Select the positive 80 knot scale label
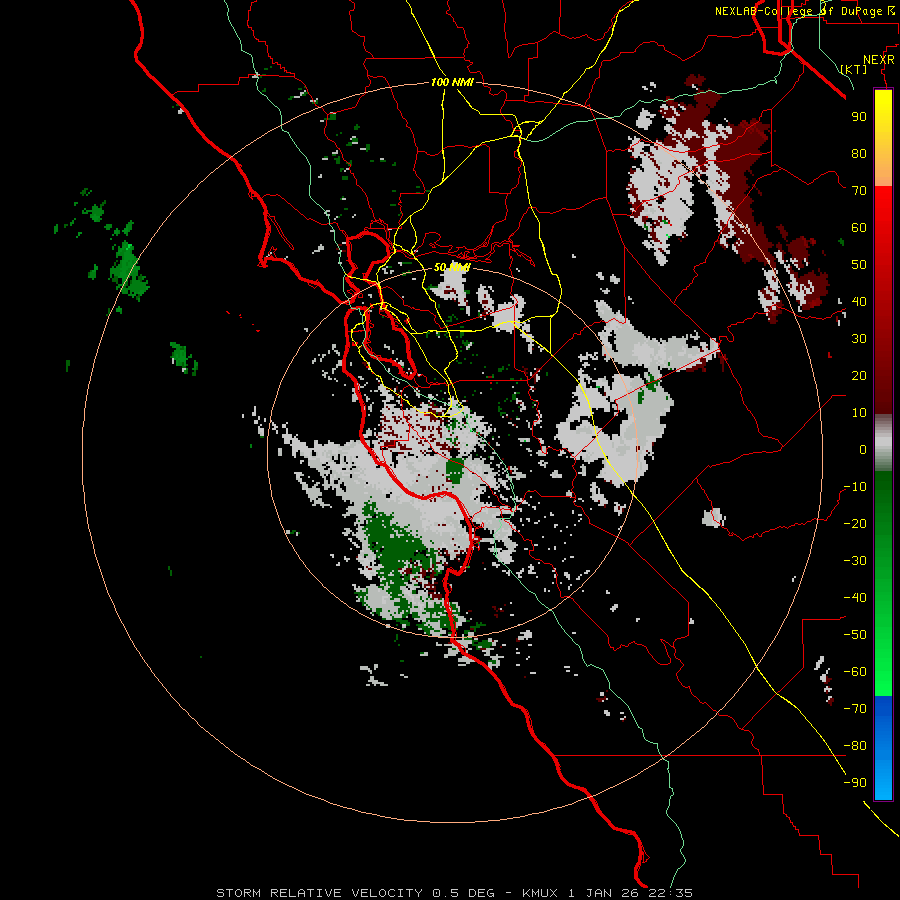 pyautogui.click(x=859, y=153)
